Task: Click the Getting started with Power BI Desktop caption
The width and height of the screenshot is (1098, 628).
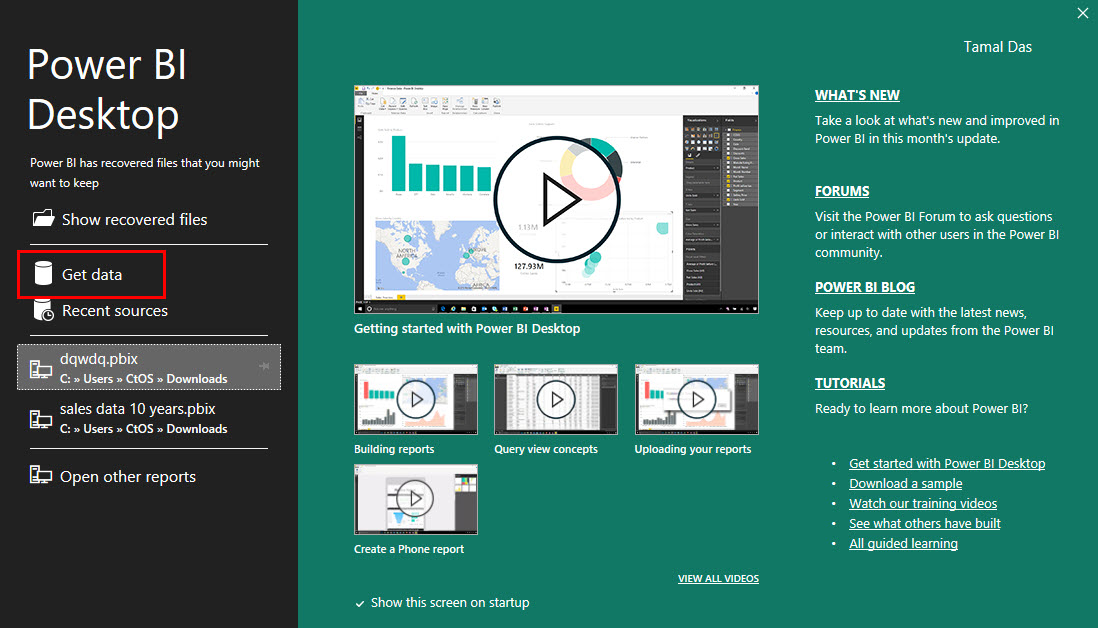Action: 467,328
